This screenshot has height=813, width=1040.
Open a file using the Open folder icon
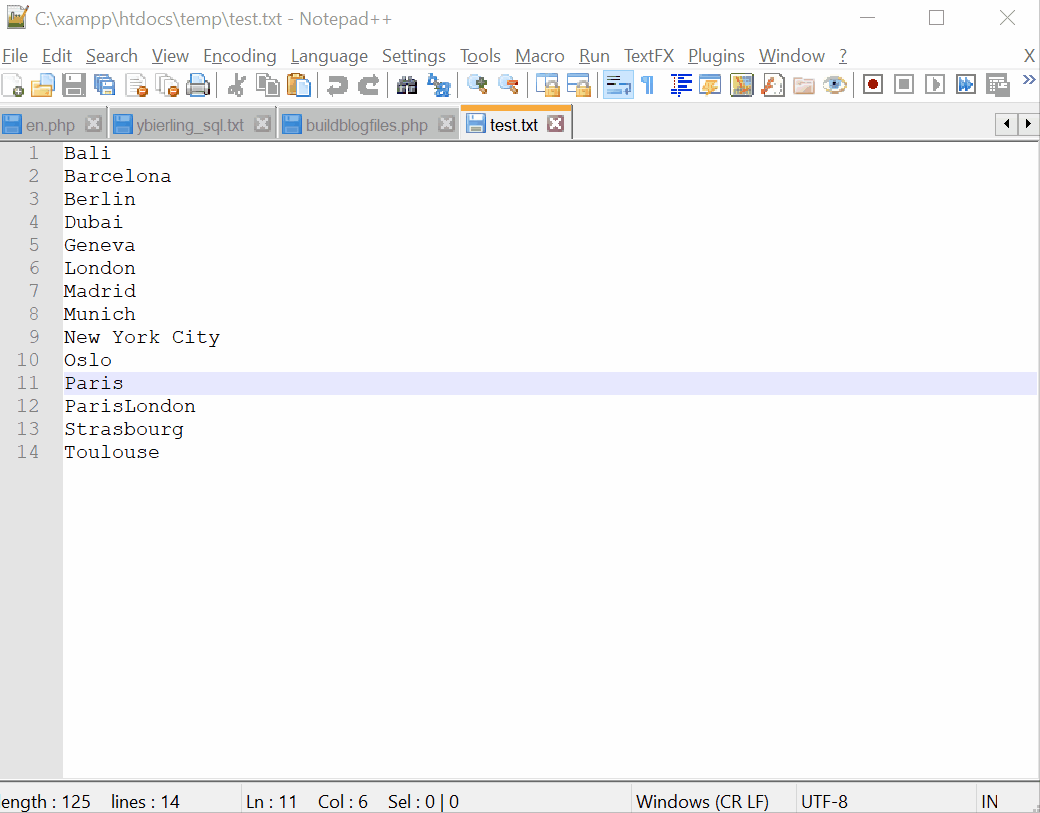tap(43, 85)
